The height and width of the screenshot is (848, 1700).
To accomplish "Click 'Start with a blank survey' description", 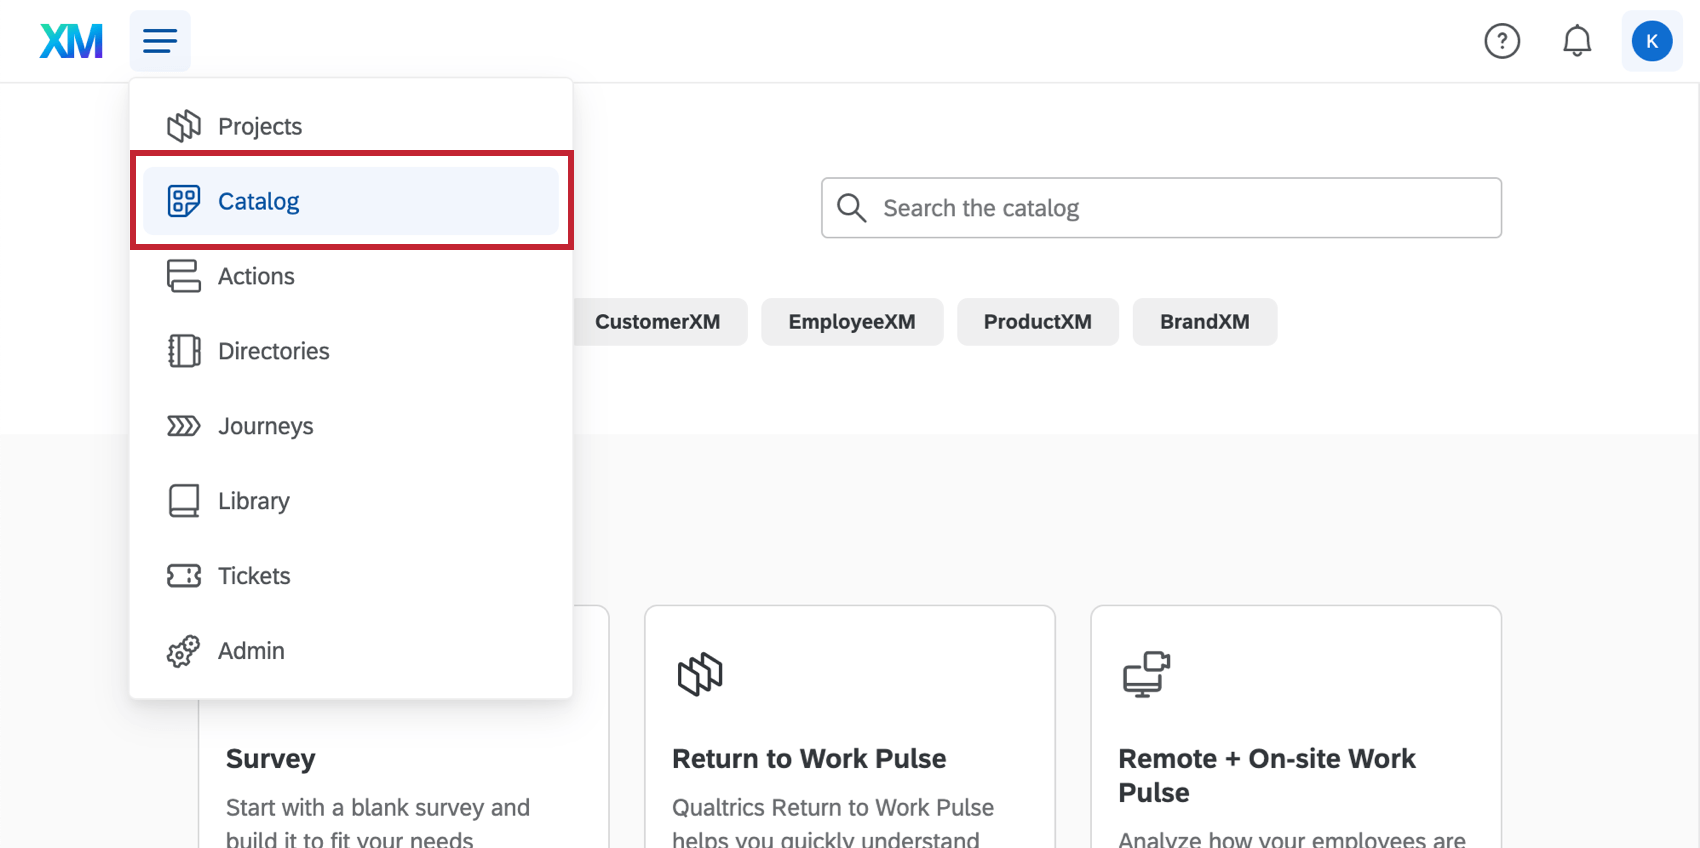I will pyautogui.click(x=378, y=823).
